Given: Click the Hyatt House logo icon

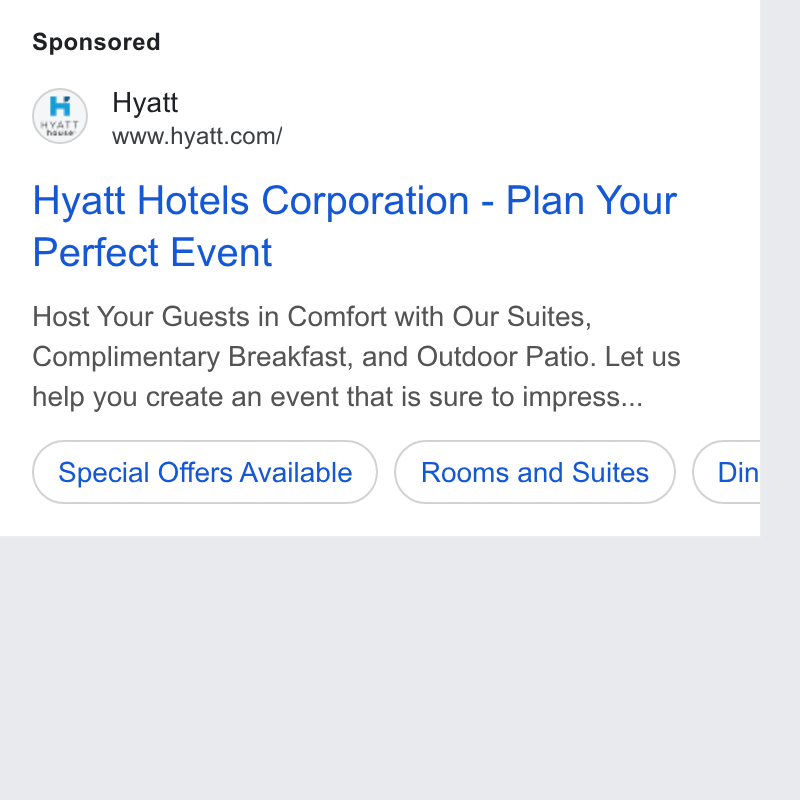Looking at the screenshot, I should pyautogui.click(x=60, y=116).
